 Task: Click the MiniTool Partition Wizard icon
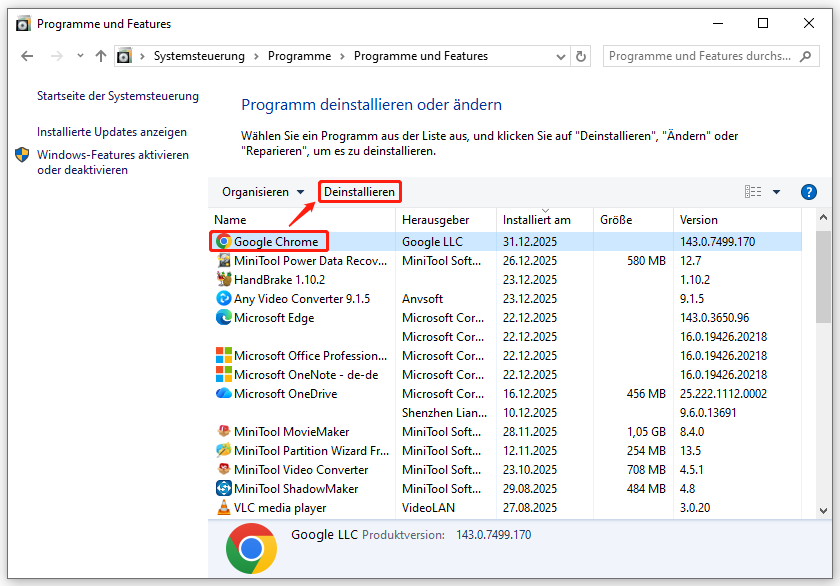click(x=225, y=450)
